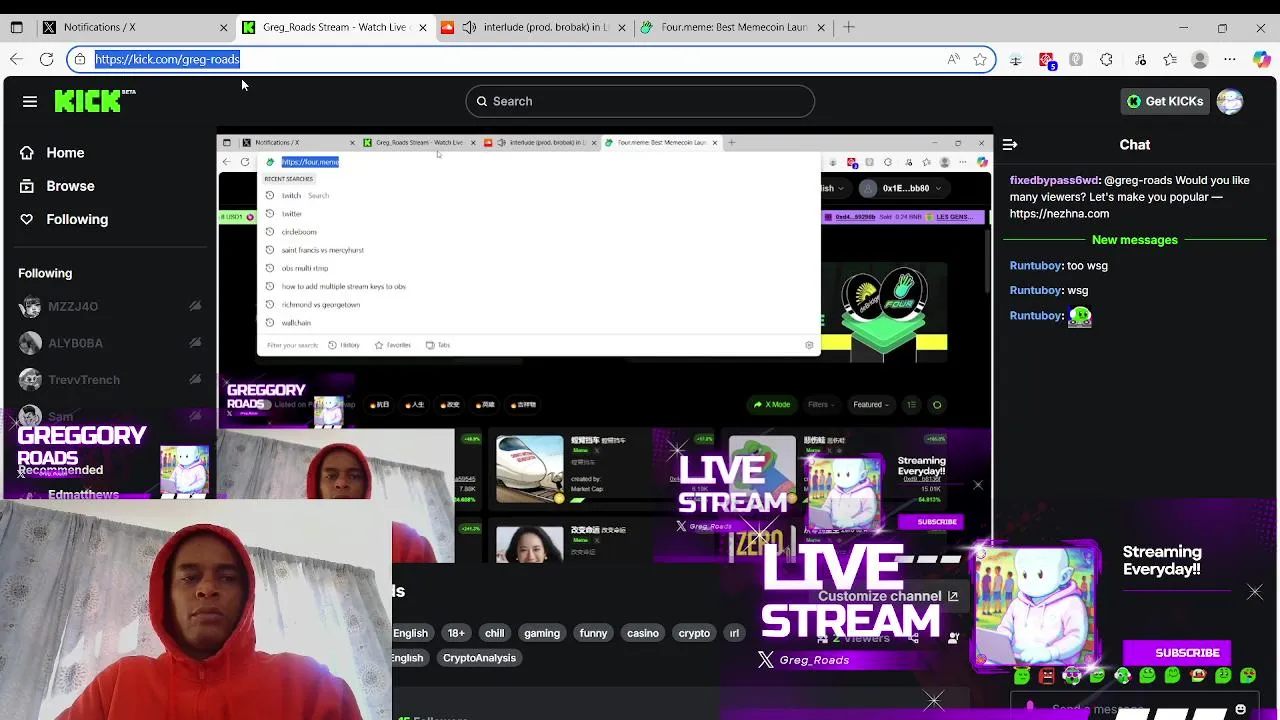Switch to the Four.meme browser tab

[732, 27]
